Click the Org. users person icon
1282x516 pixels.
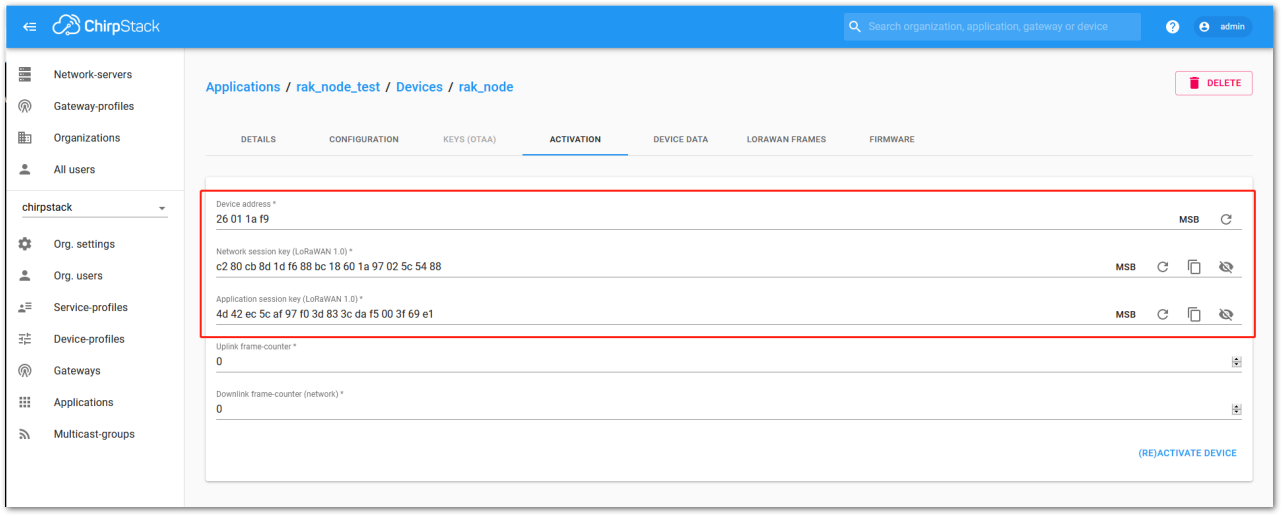[x=25, y=276]
